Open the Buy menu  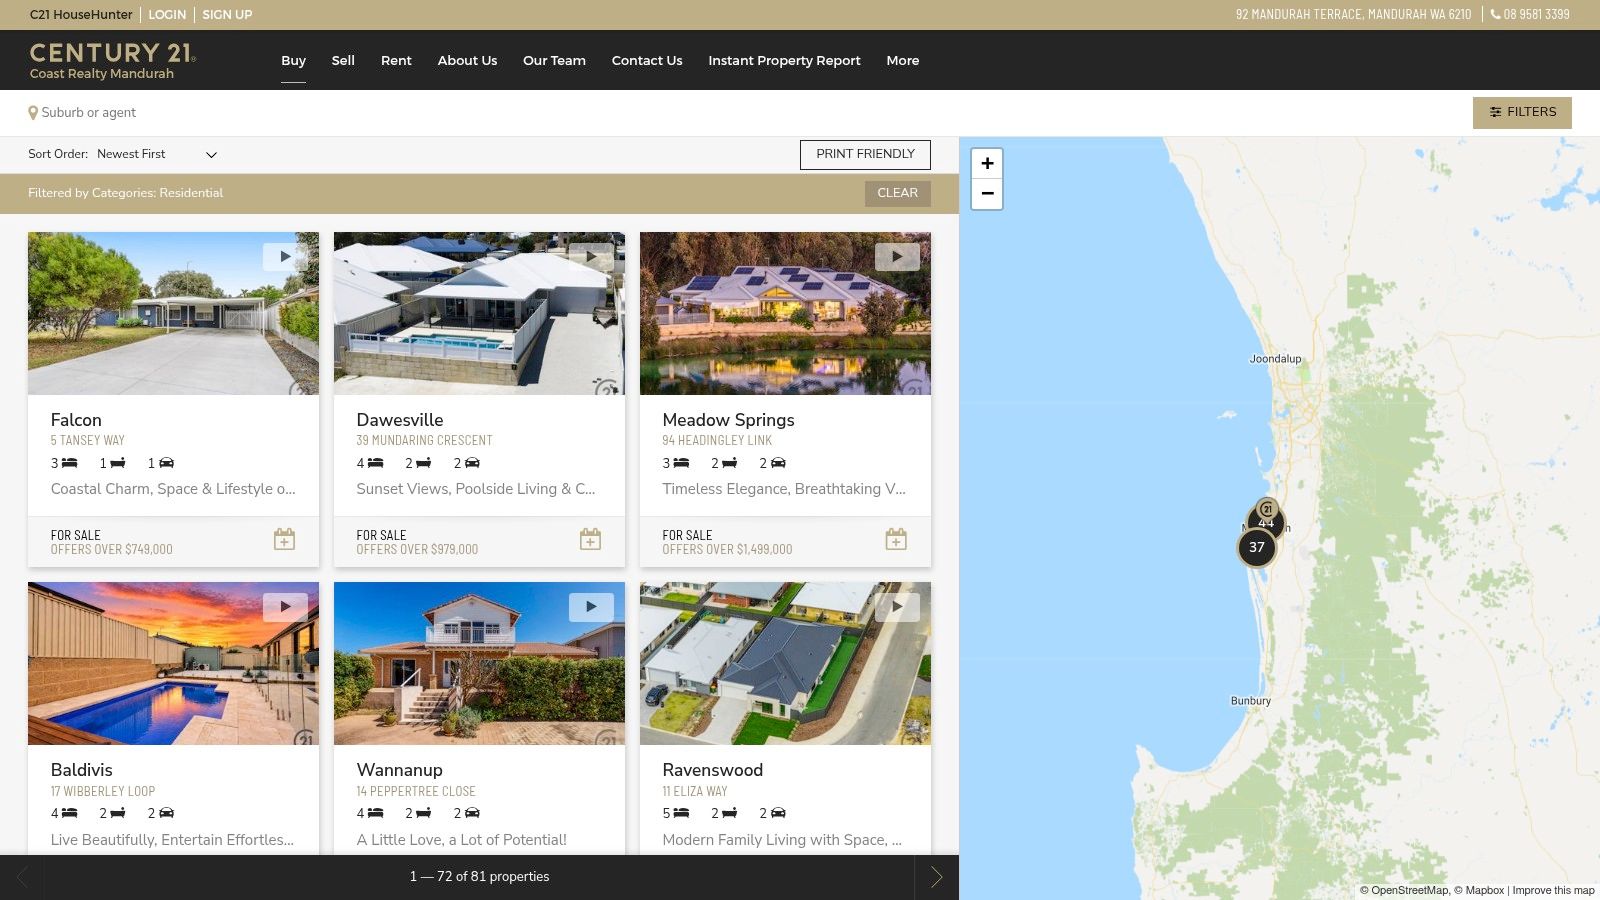(293, 60)
